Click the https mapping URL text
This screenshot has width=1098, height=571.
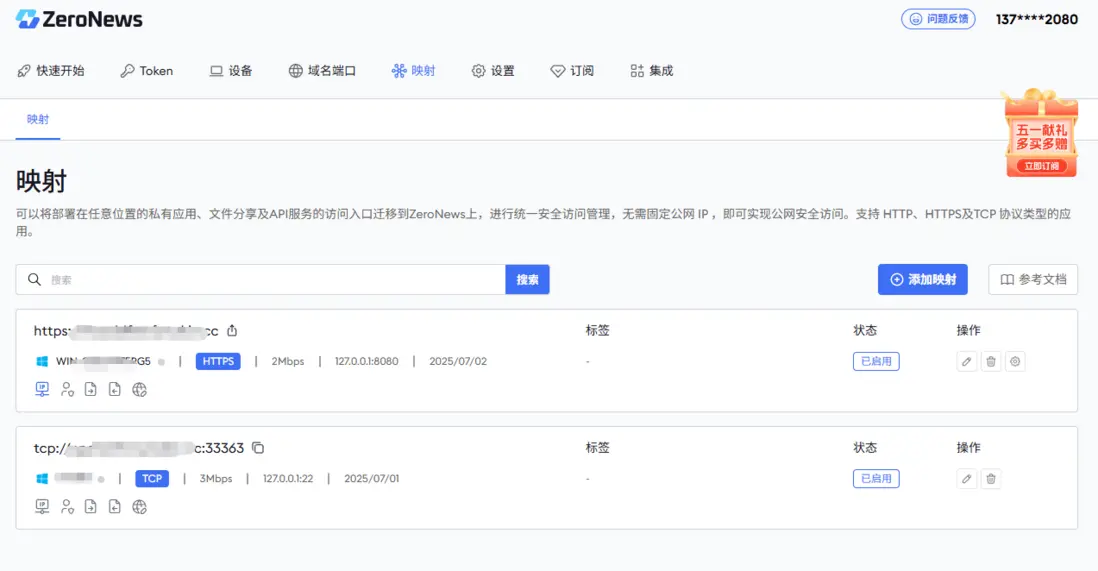126,331
